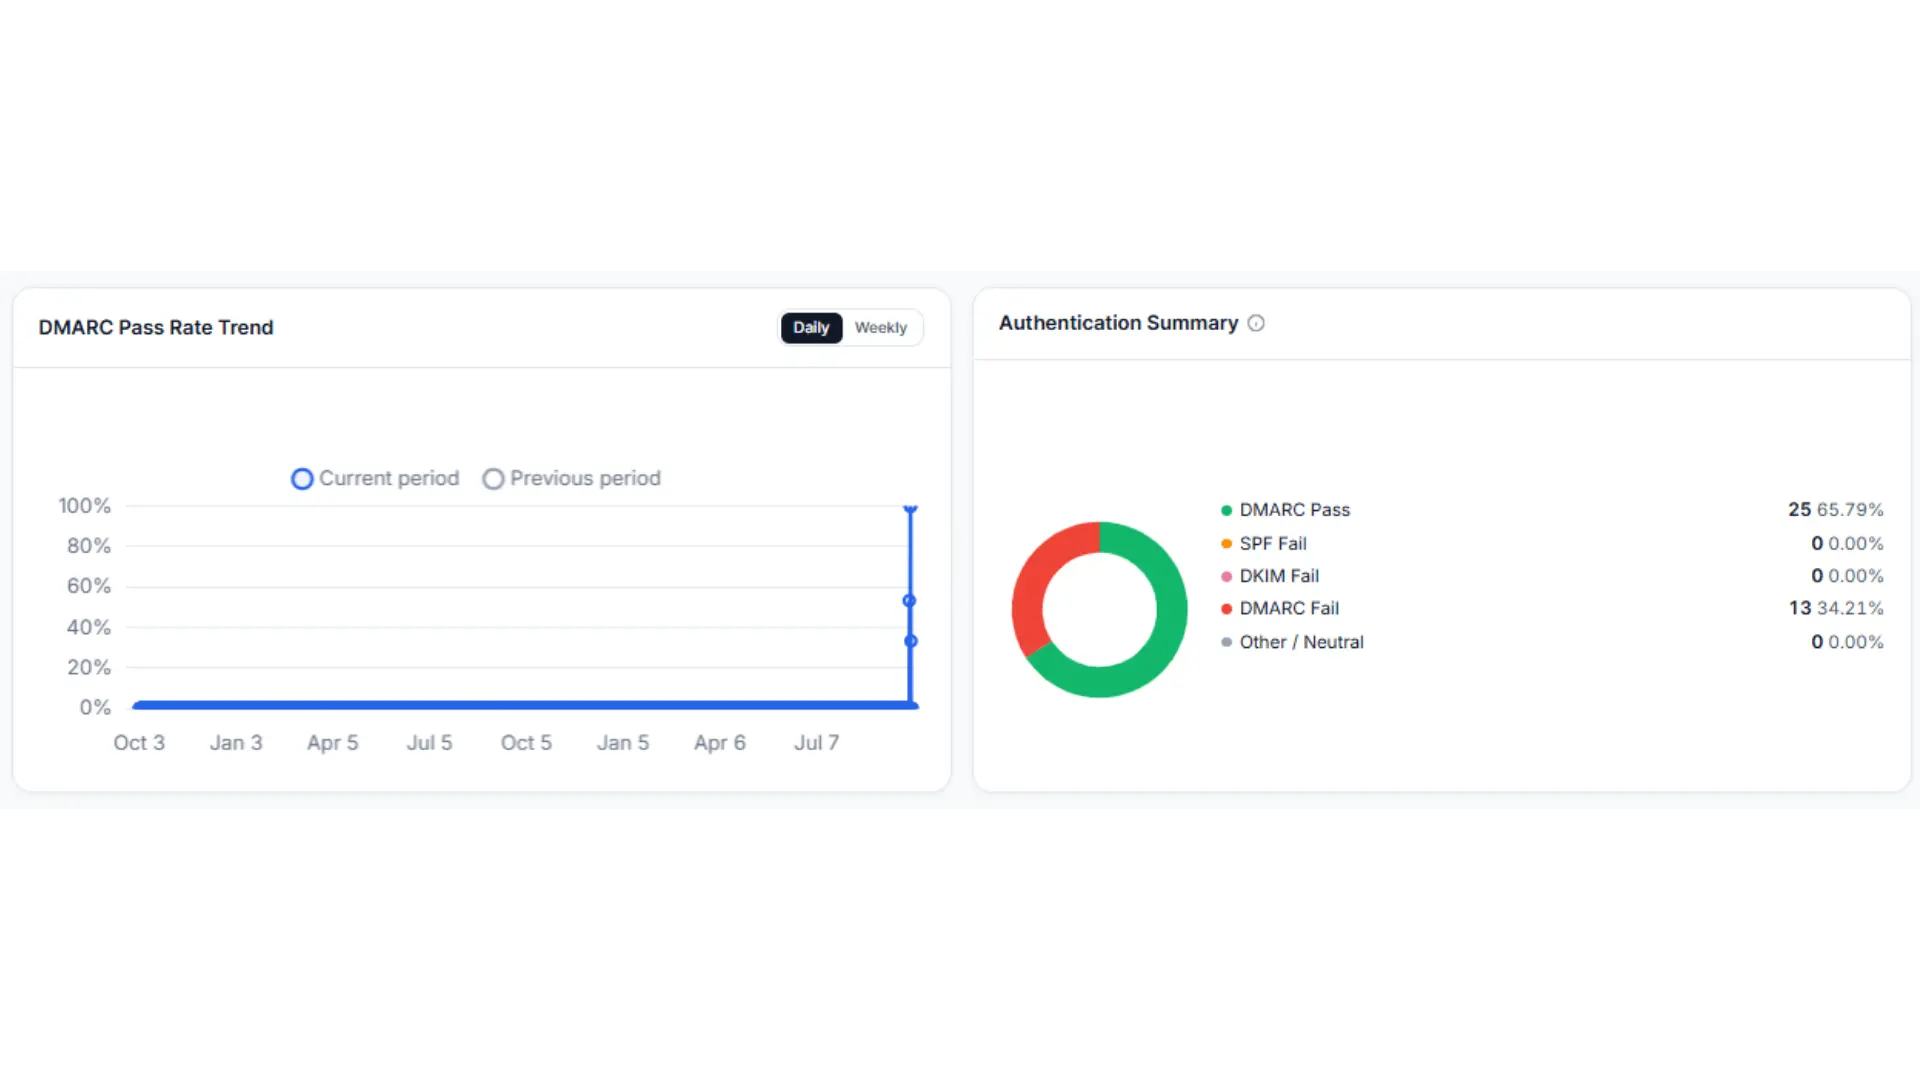Click Jul 5 x-axis label
The image size is (1920, 1080).
(x=429, y=743)
